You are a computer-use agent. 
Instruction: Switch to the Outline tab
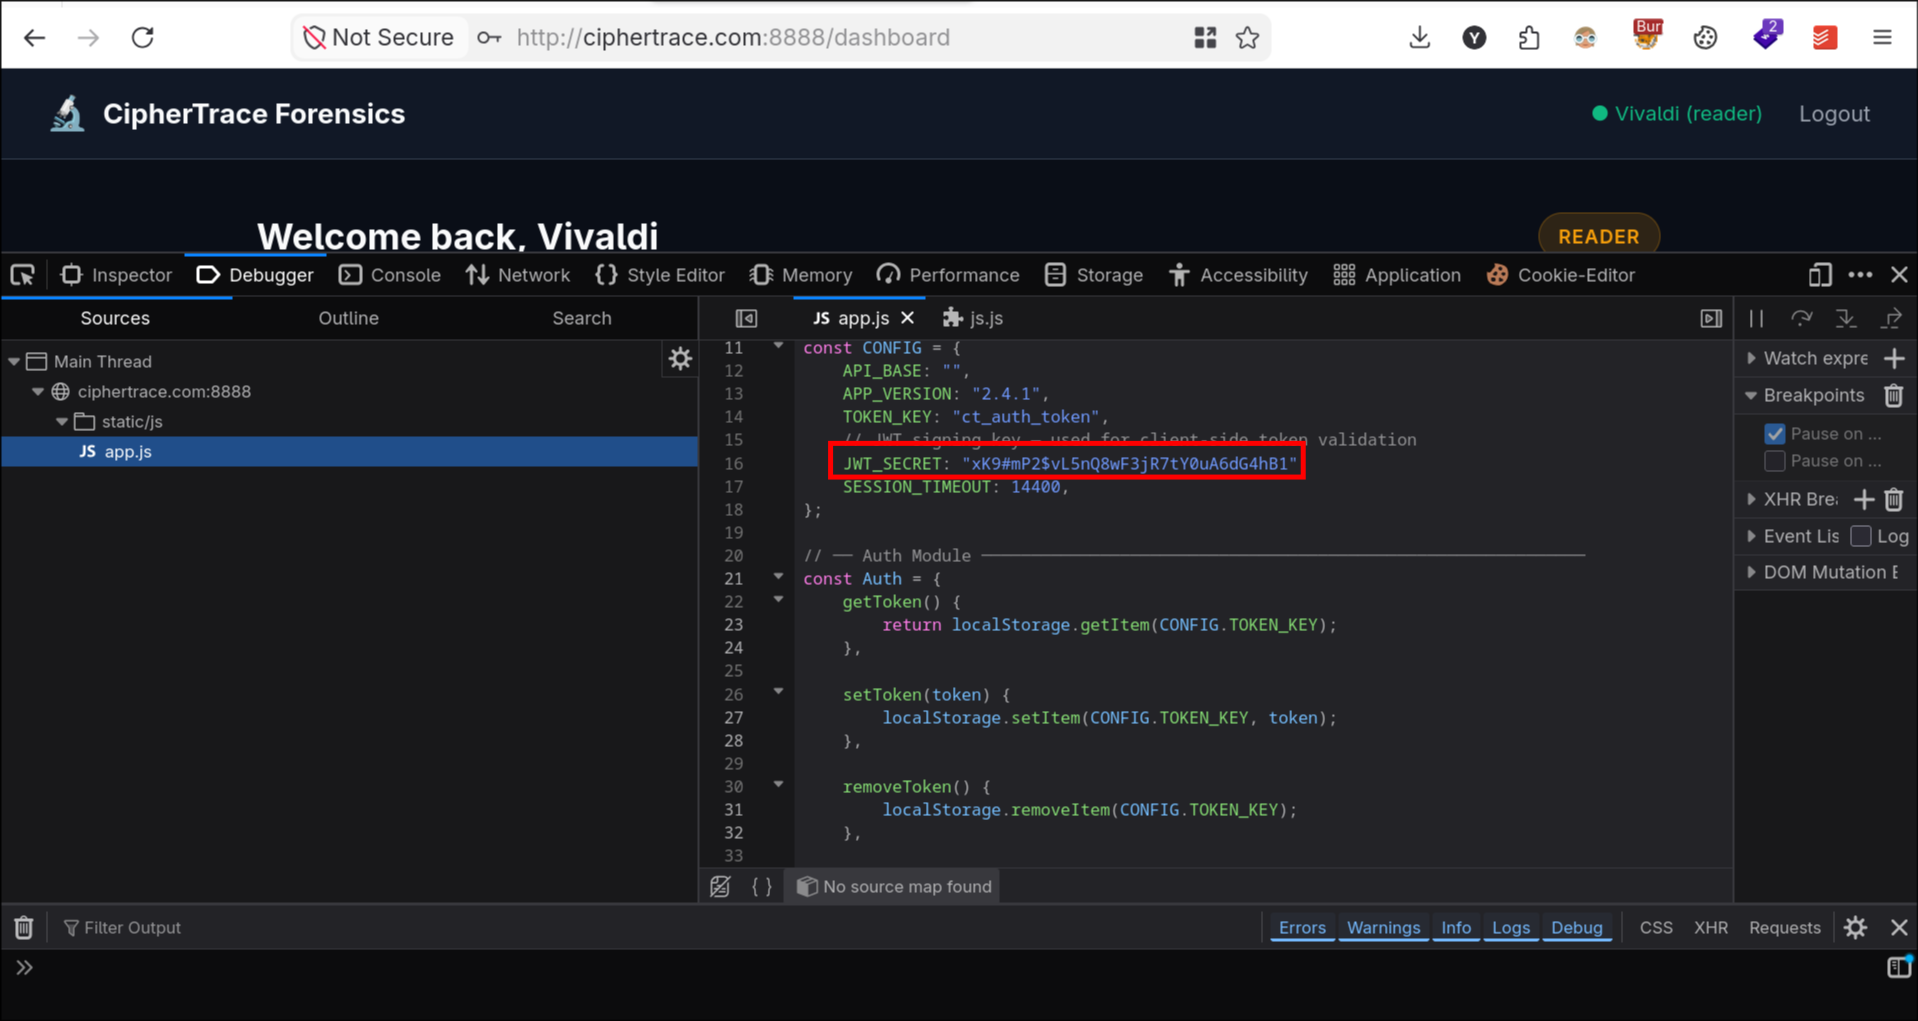[348, 318]
